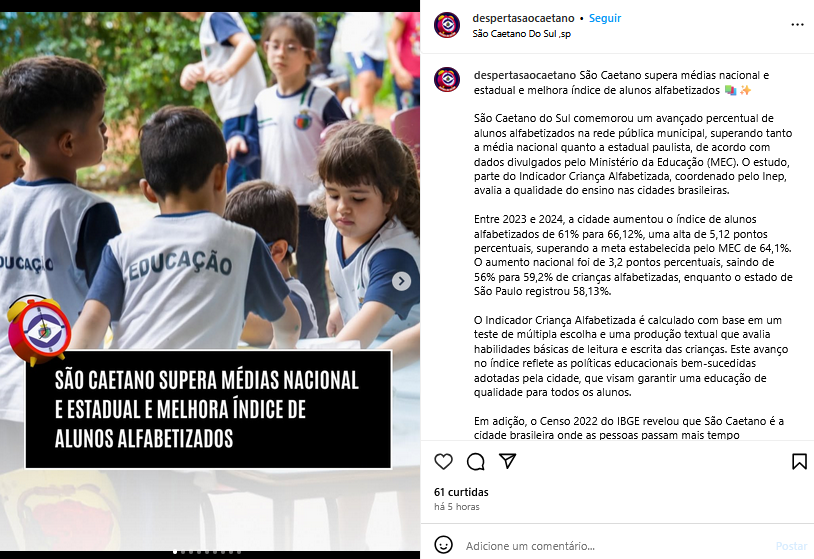This screenshot has height=559, width=814.
Task: Click the alarm clock logo on image
Action: tap(39, 330)
